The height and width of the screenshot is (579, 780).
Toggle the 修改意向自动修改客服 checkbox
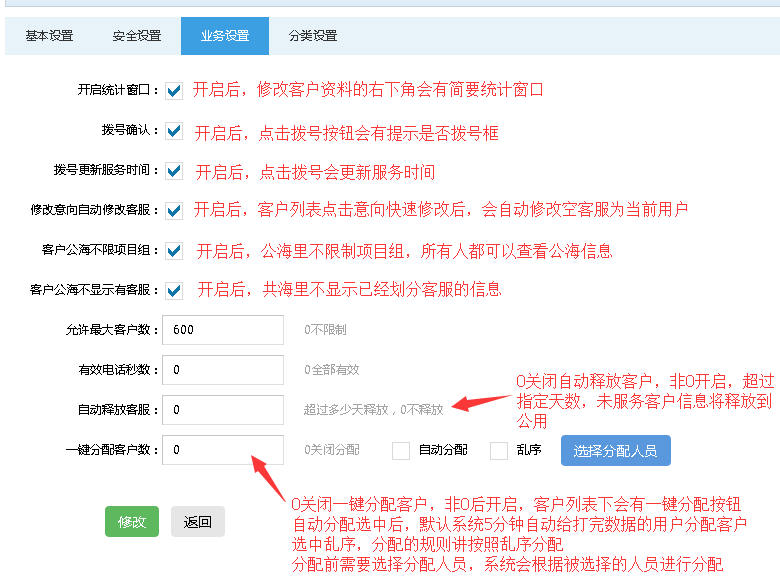click(174, 211)
